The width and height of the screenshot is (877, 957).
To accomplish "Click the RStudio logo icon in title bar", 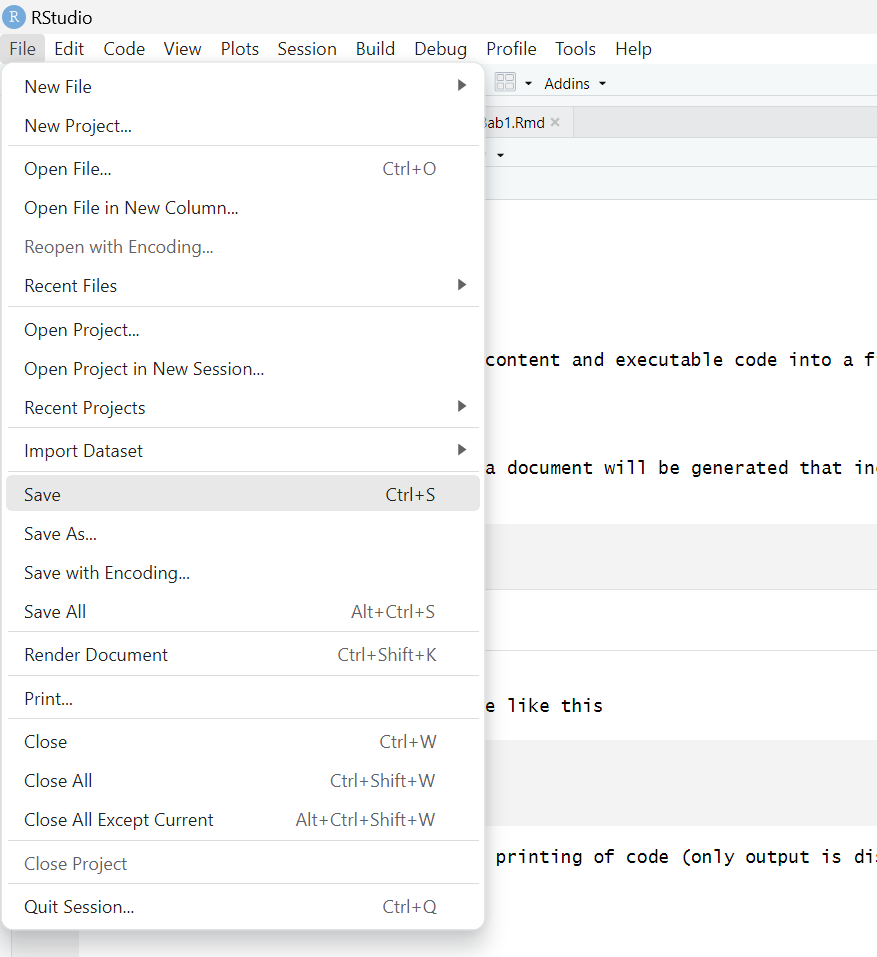I will (x=13, y=17).
